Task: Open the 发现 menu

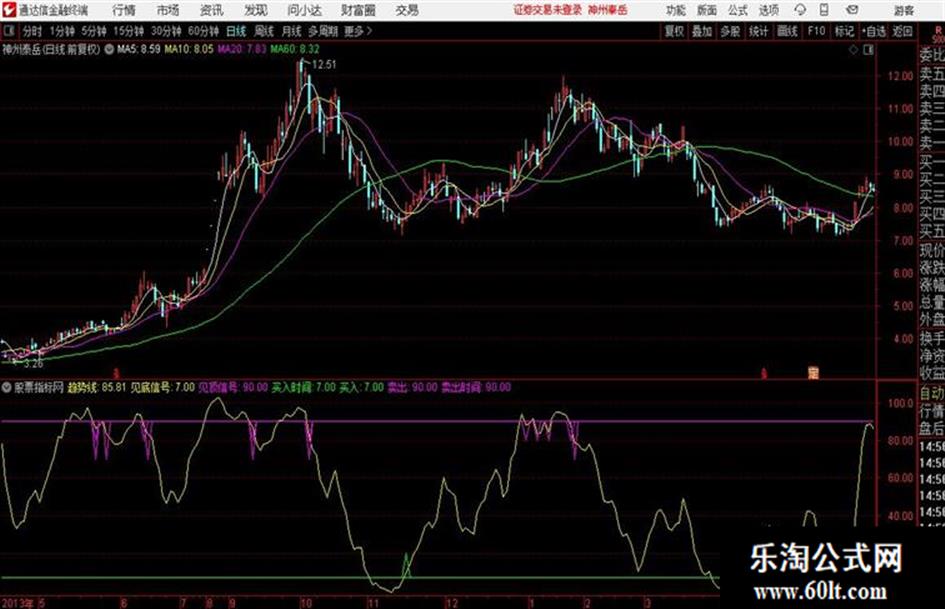Action: click(x=256, y=10)
